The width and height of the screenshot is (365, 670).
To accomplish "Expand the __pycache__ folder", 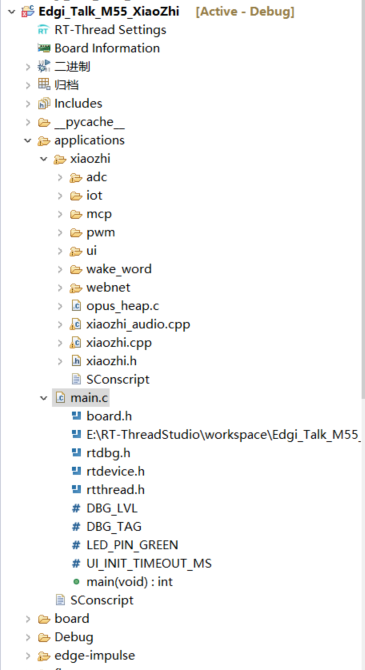I will [x=28, y=122].
